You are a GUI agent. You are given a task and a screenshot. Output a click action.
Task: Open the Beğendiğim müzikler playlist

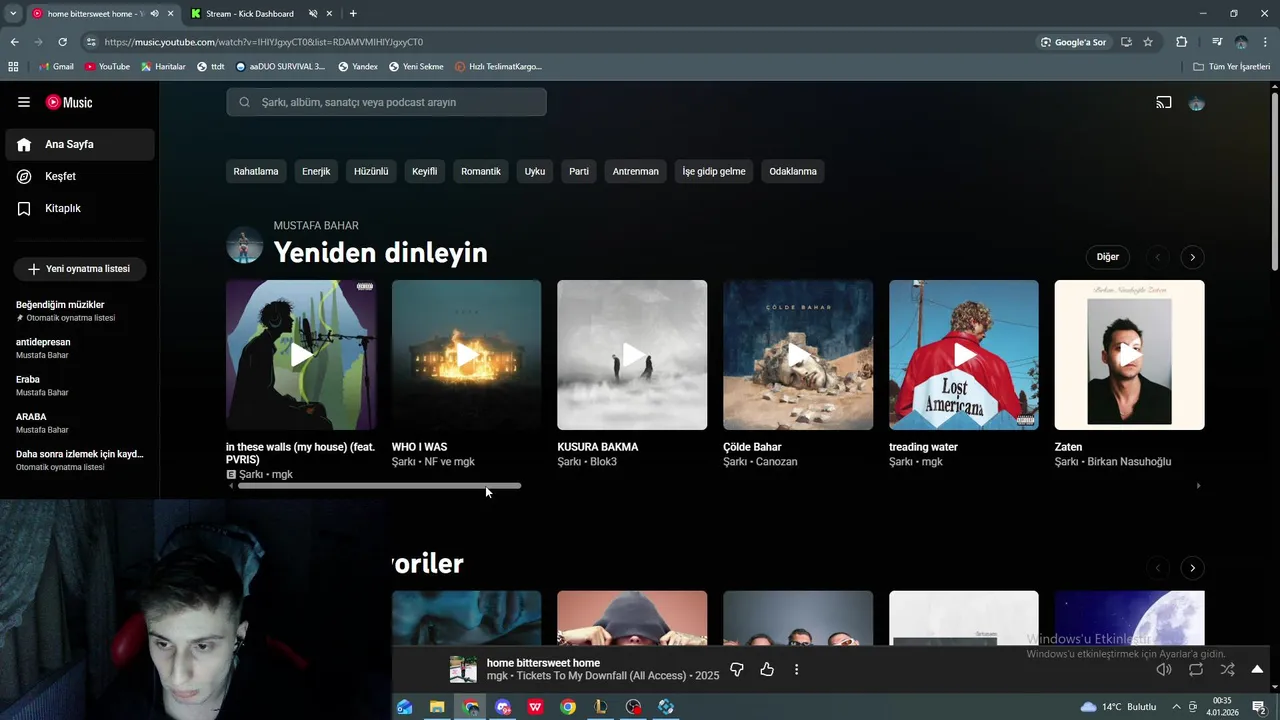(78, 310)
